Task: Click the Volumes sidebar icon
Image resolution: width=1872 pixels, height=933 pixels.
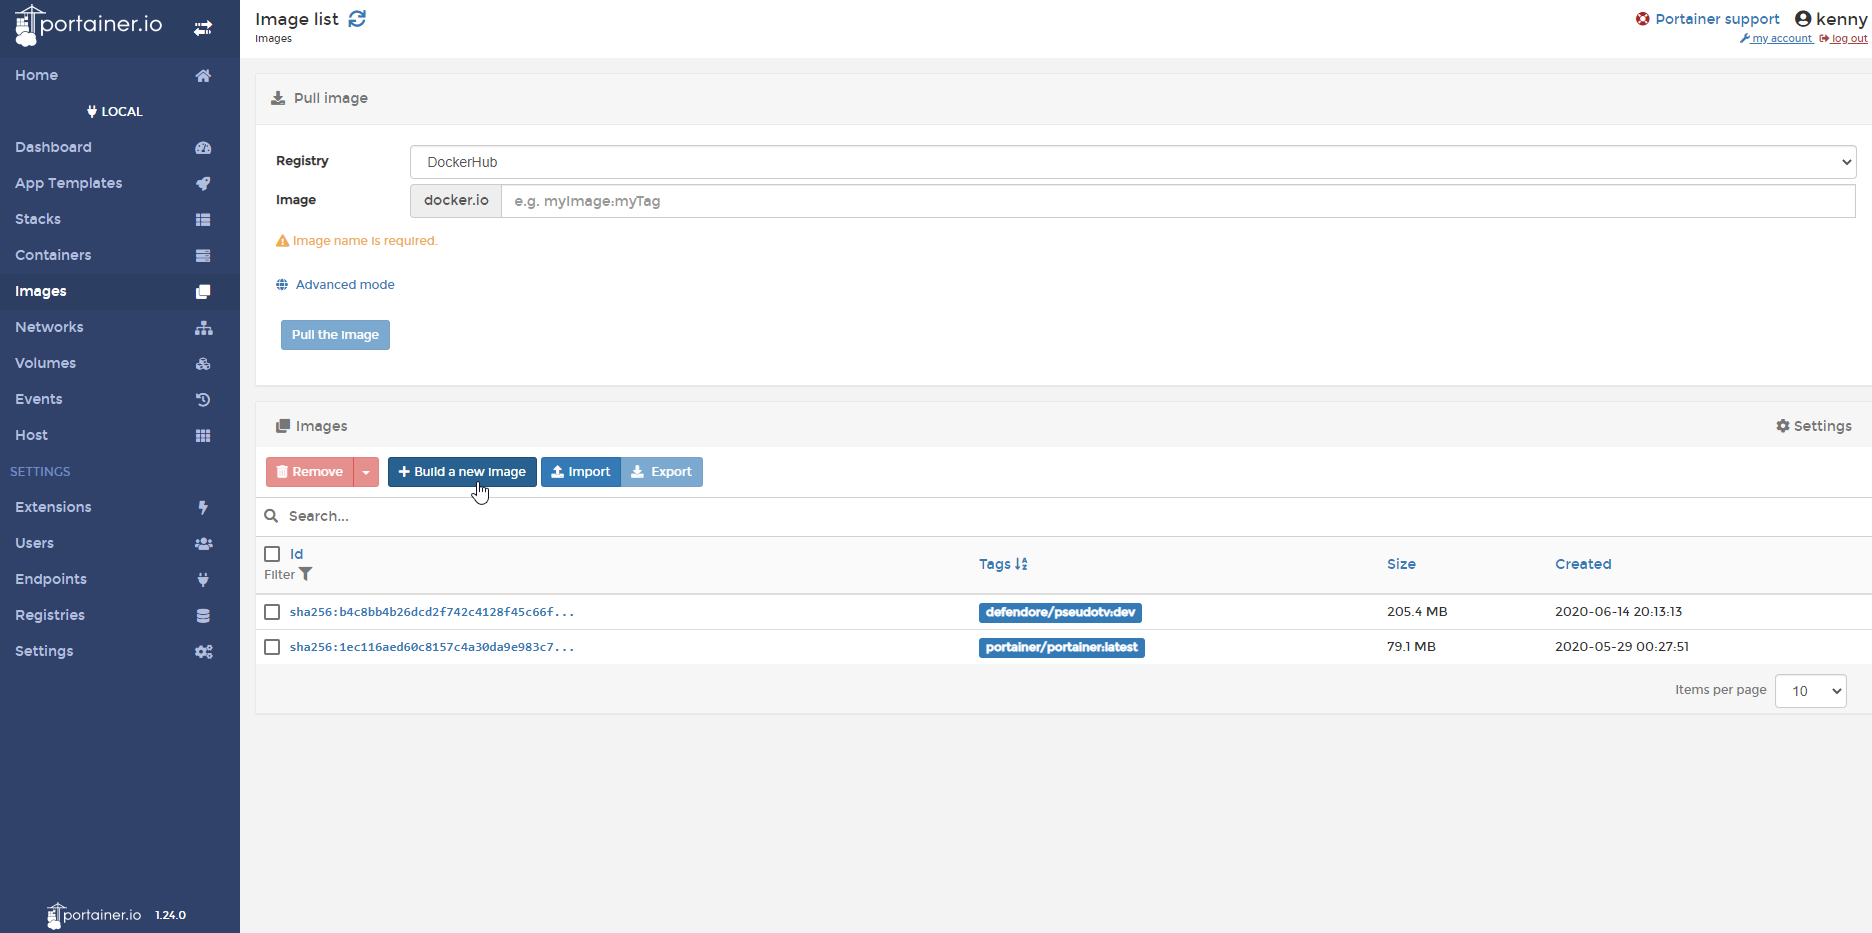Action: coord(203,363)
